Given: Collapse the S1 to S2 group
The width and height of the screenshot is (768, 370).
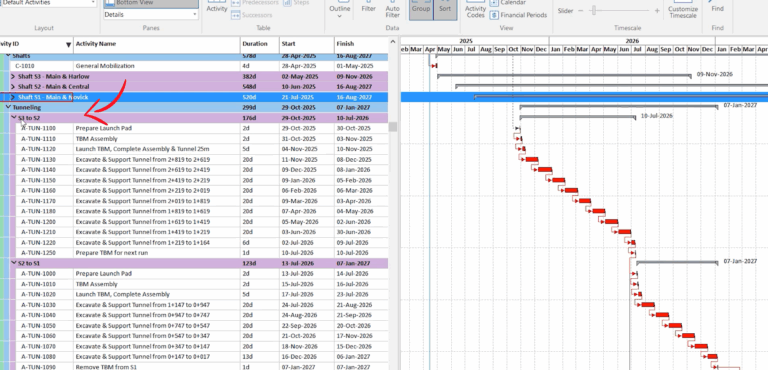Looking at the screenshot, I should [14, 118].
